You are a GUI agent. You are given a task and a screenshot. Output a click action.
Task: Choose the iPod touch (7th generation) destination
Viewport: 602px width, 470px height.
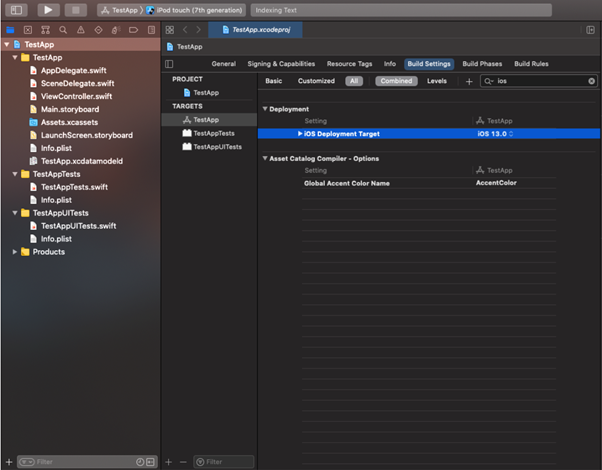click(x=195, y=10)
